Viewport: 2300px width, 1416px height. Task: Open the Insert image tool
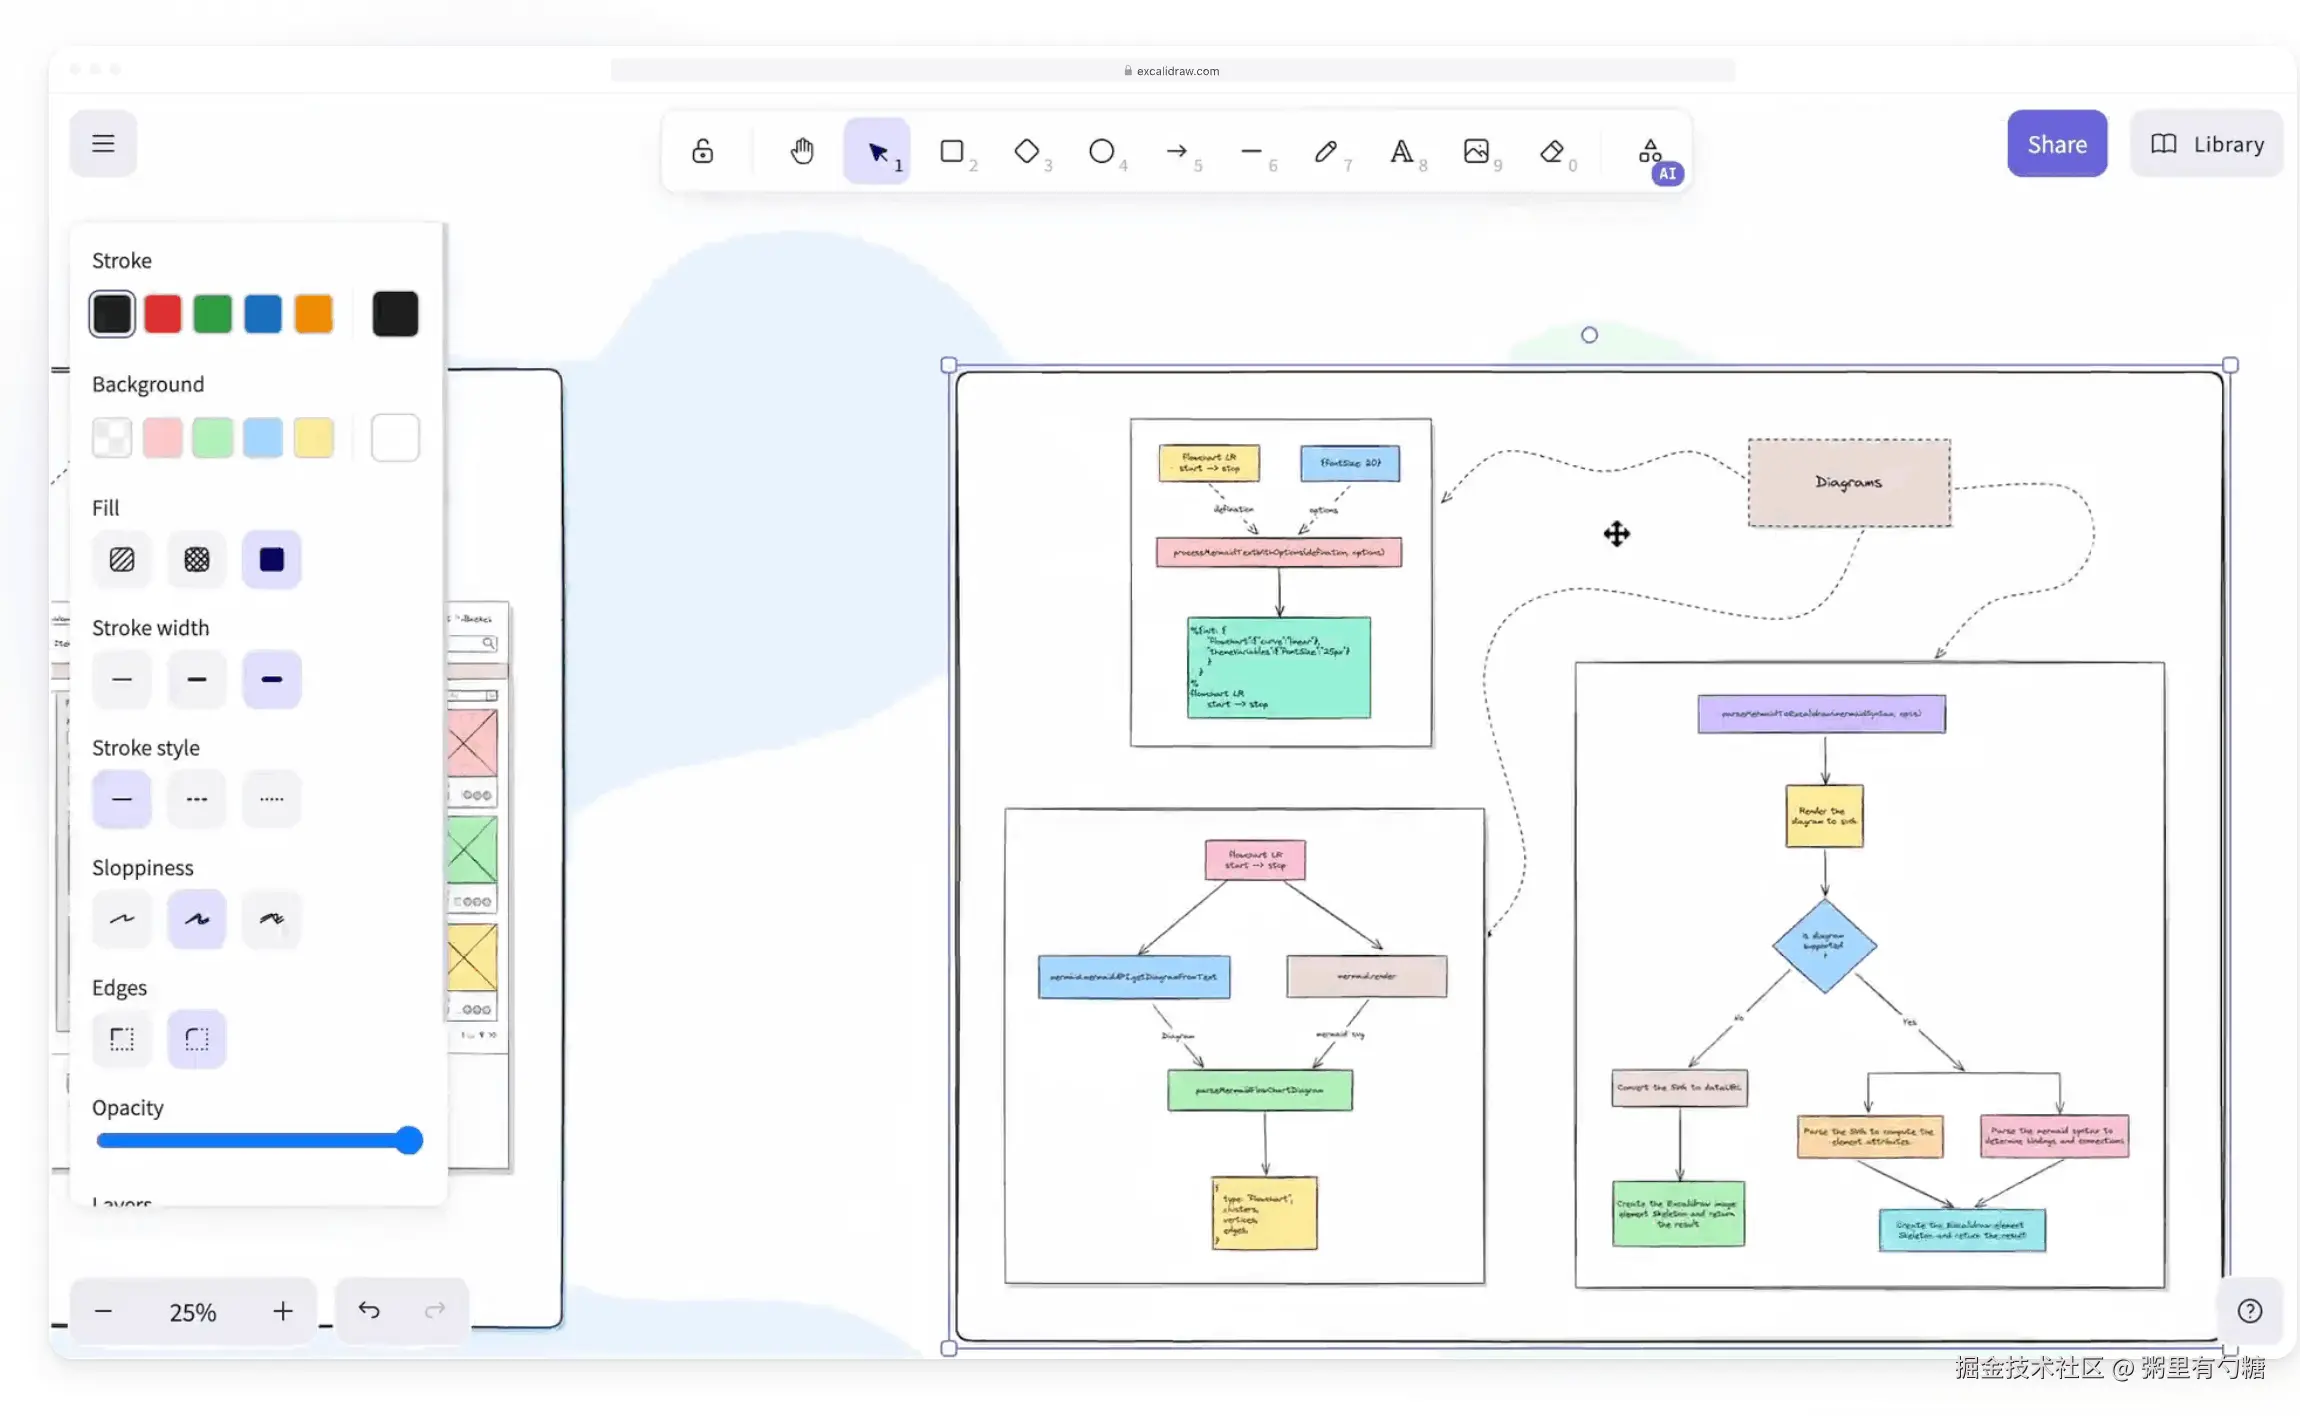click(1476, 151)
